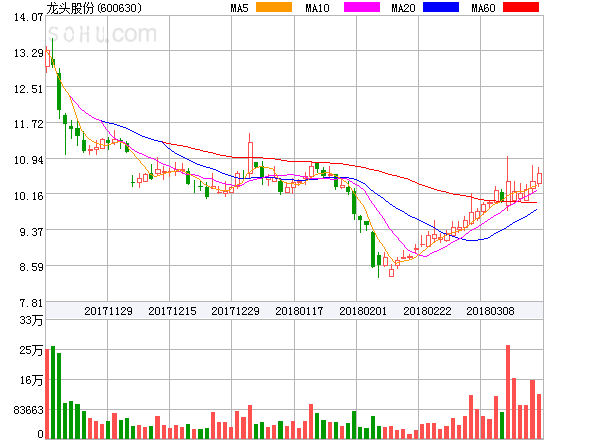
Task: Click the 12.51 price axis label
Action: (28, 89)
